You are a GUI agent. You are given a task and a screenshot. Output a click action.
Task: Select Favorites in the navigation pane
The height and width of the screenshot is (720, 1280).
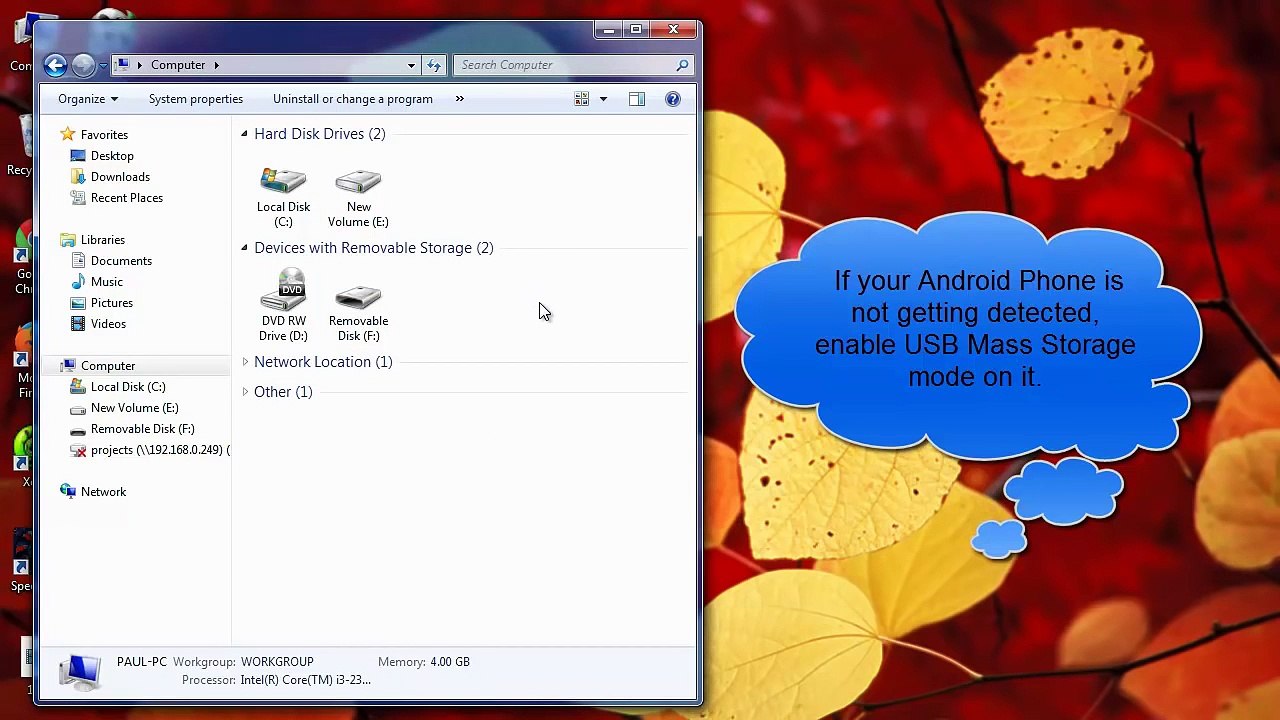[x=104, y=135]
